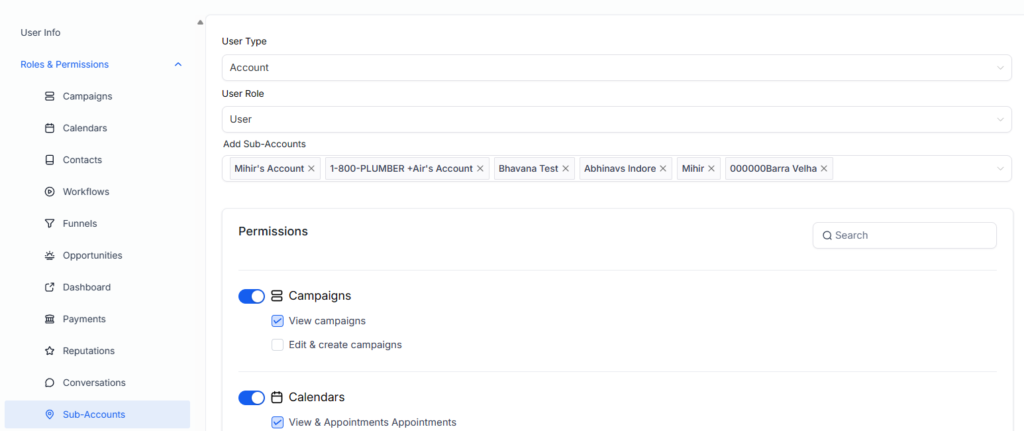This screenshot has height=431, width=1024.
Task: Disable the Calendars permission toggle
Action: (x=251, y=398)
